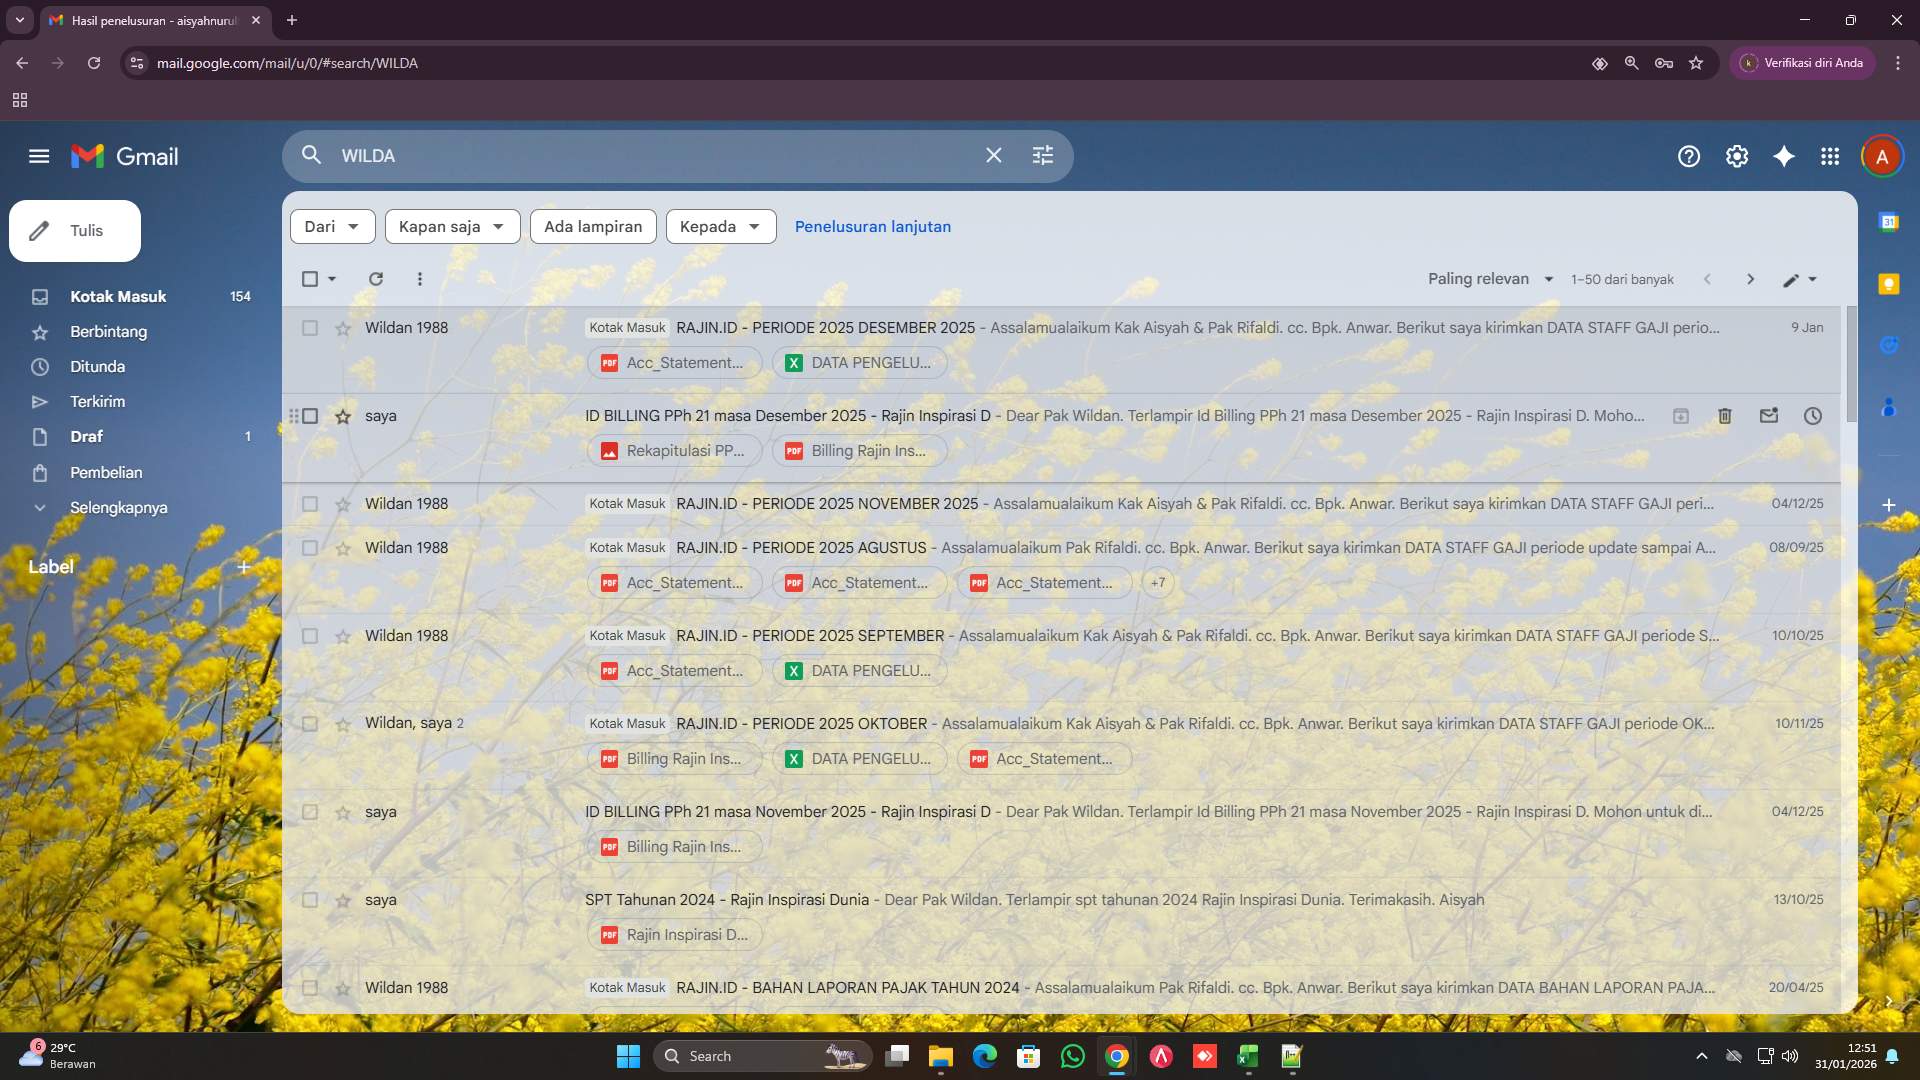Open the Gemini sparkle icon

point(1783,156)
